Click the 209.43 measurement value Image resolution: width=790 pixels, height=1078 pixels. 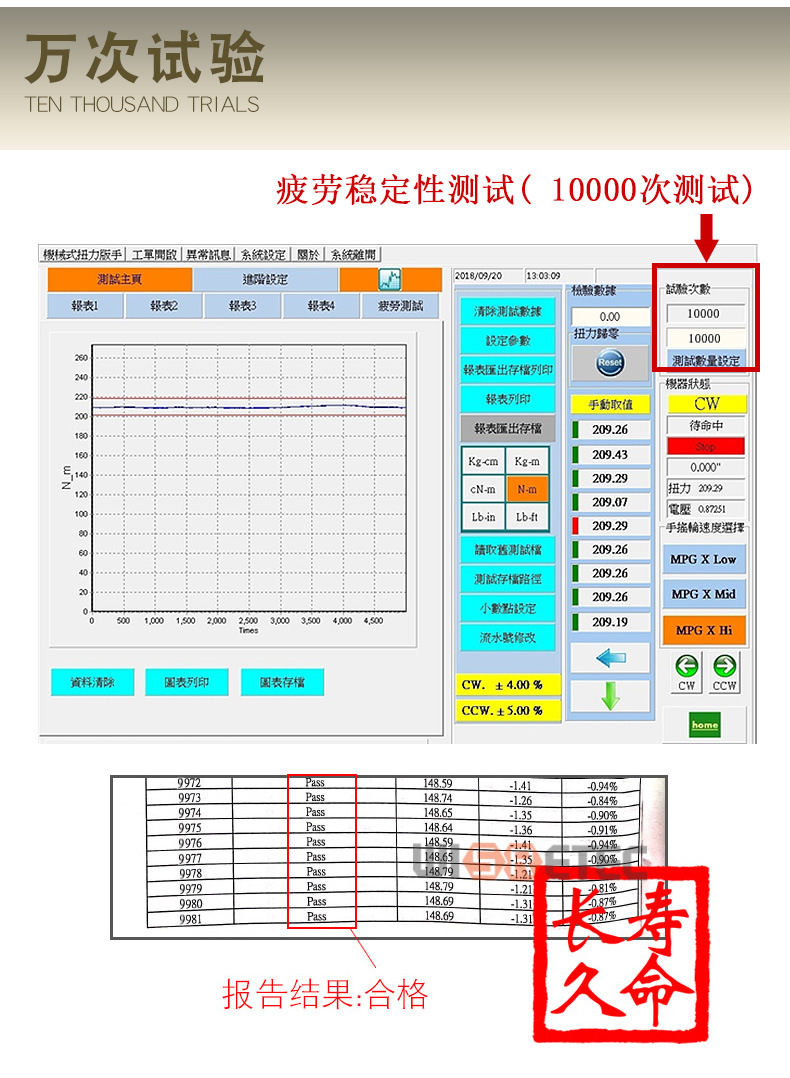611,454
